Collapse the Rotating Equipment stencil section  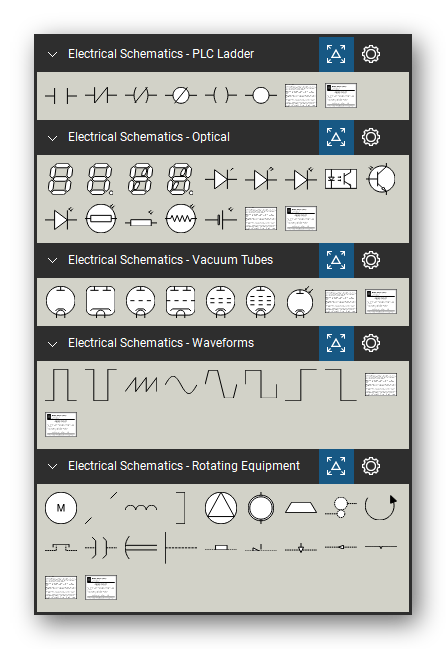click(x=53, y=466)
